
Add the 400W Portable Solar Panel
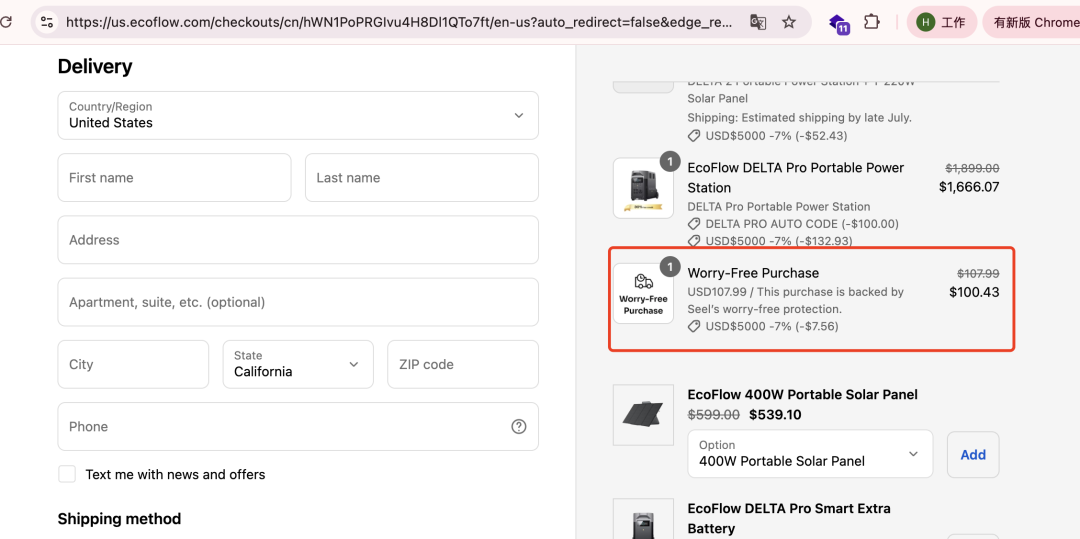(x=972, y=454)
